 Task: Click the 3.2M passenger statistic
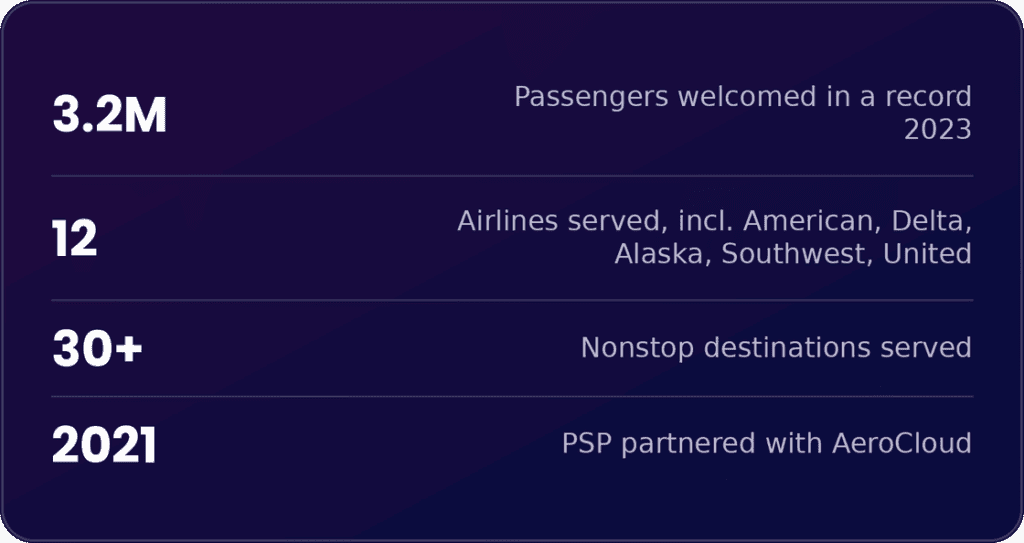(110, 114)
